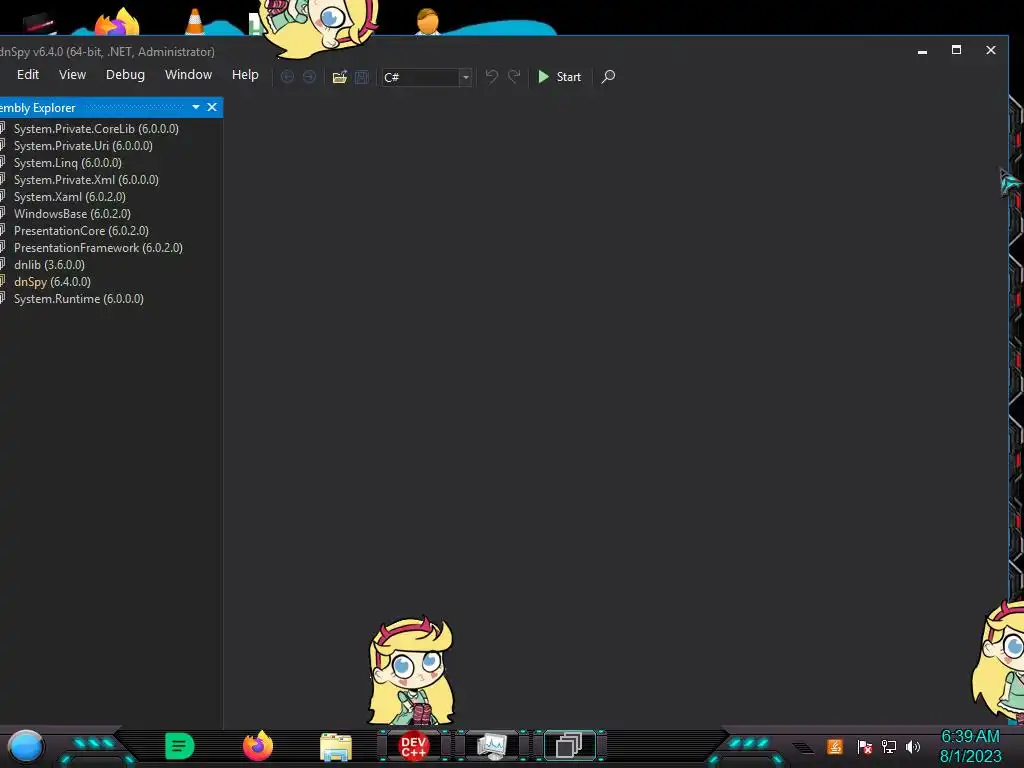The width and height of the screenshot is (1024, 768).
Task: Expand the language dropdown arrow
Action: pyautogui.click(x=466, y=77)
